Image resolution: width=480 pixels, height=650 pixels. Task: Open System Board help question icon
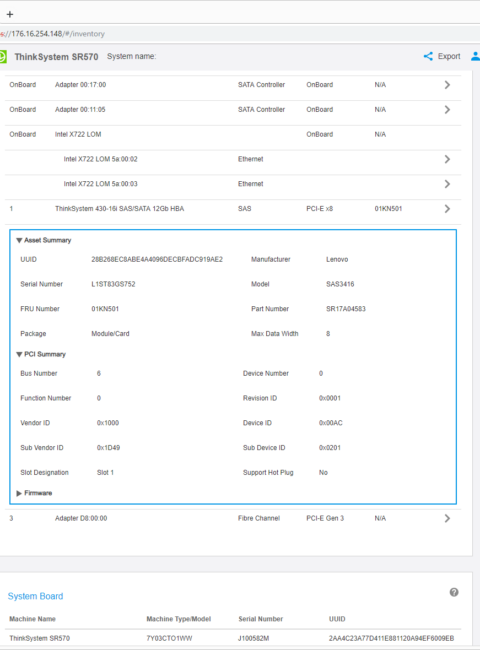[x=454, y=592]
